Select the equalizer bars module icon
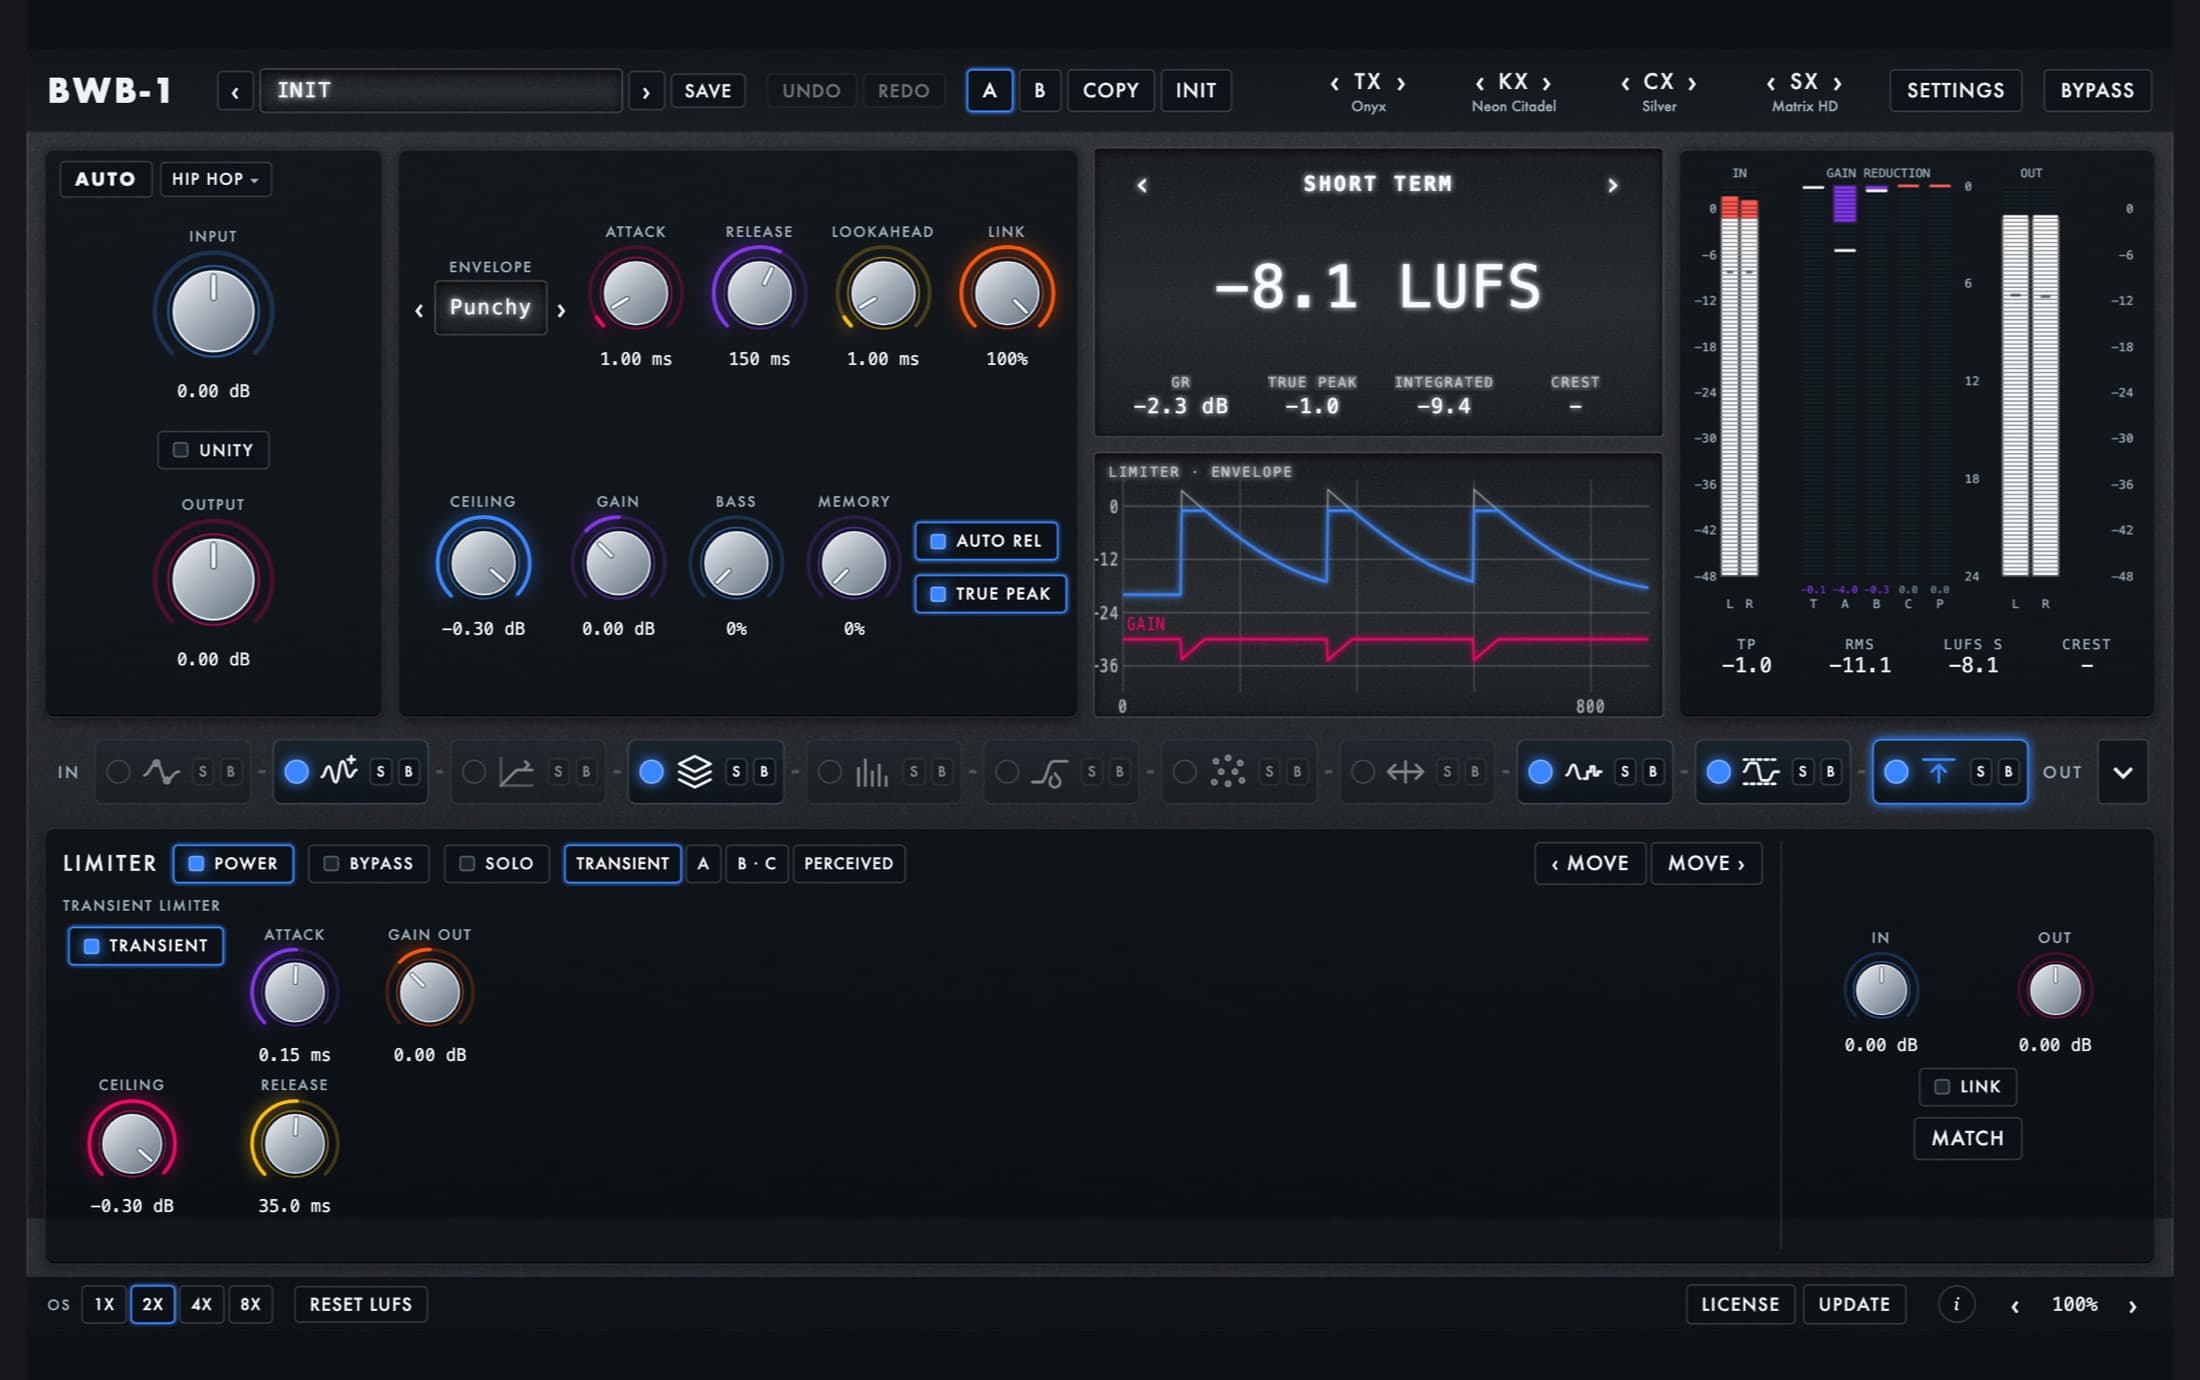2200x1380 pixels. click(x=872, y=772)
